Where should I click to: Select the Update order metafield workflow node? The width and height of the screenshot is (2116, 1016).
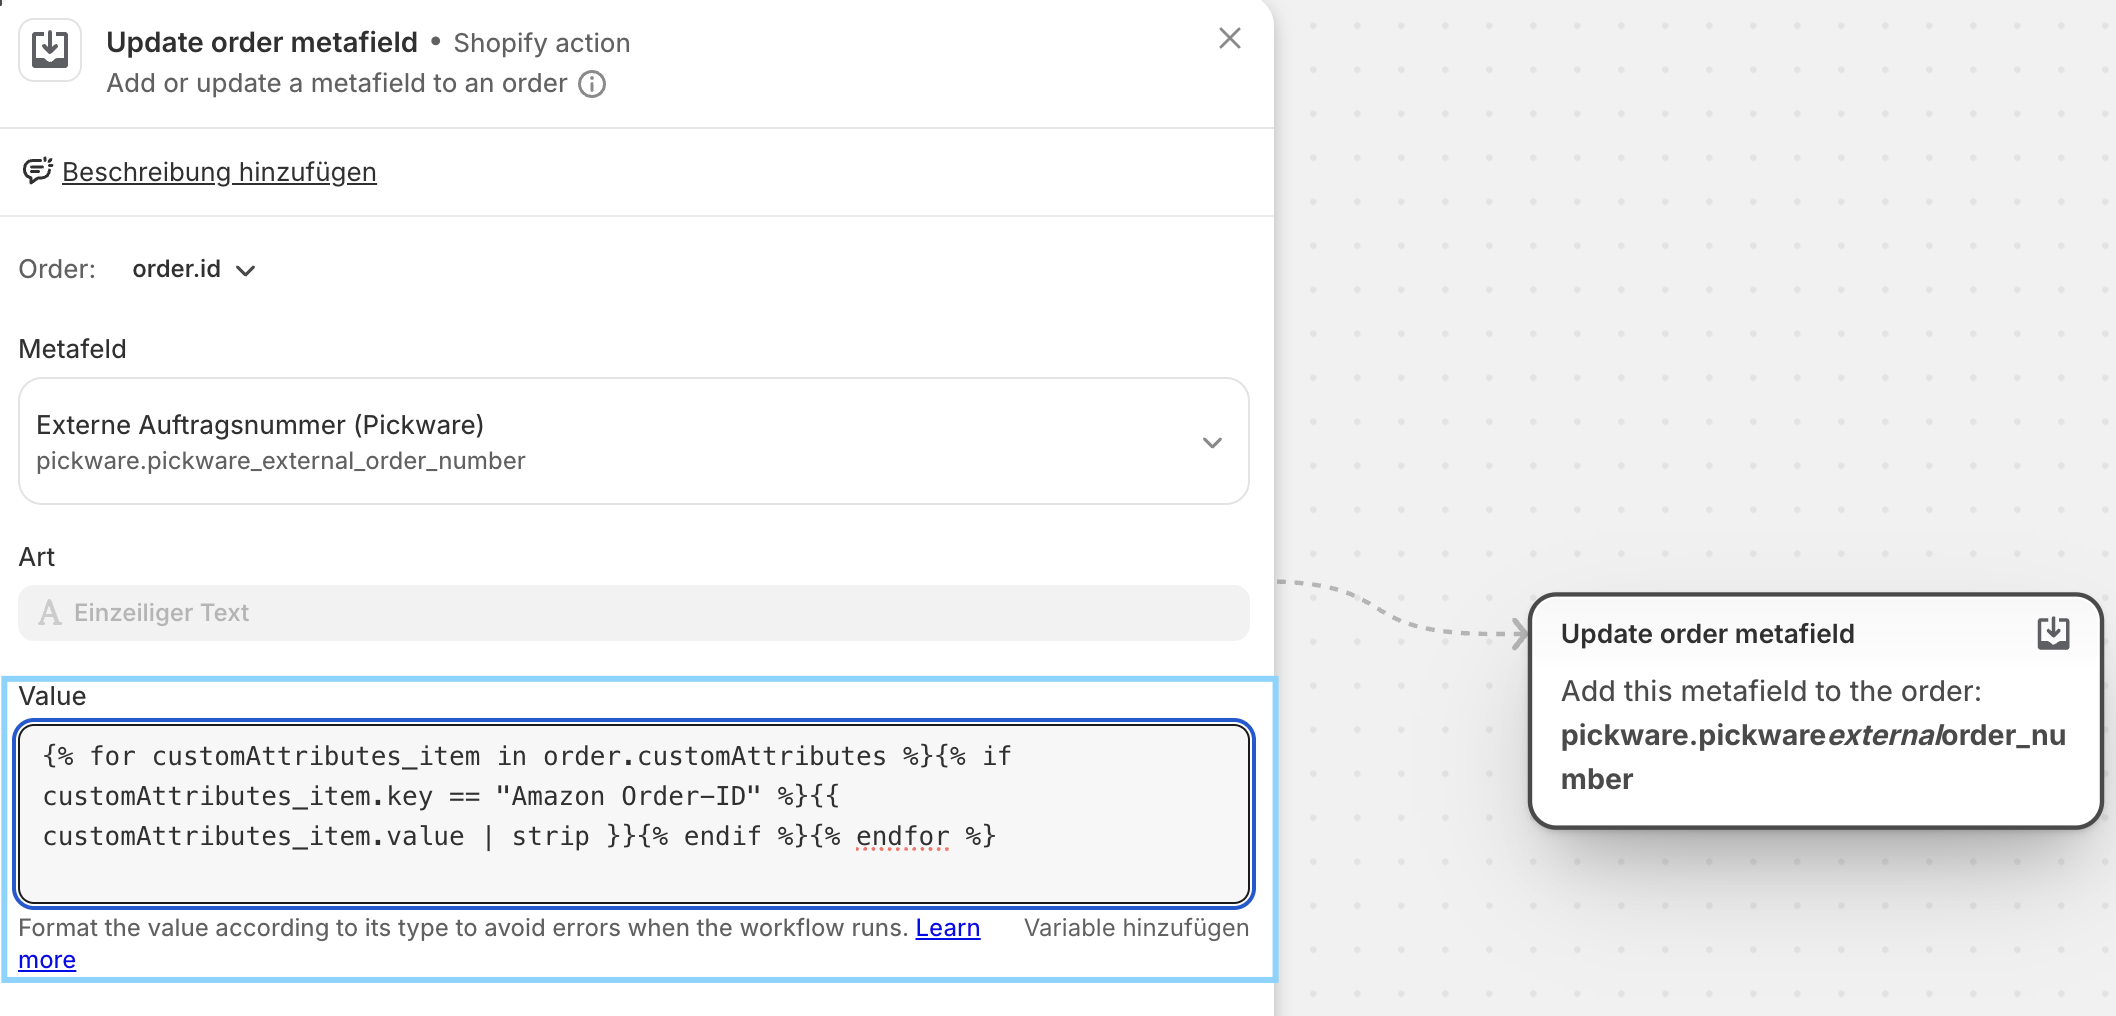tap(1814, 710)
